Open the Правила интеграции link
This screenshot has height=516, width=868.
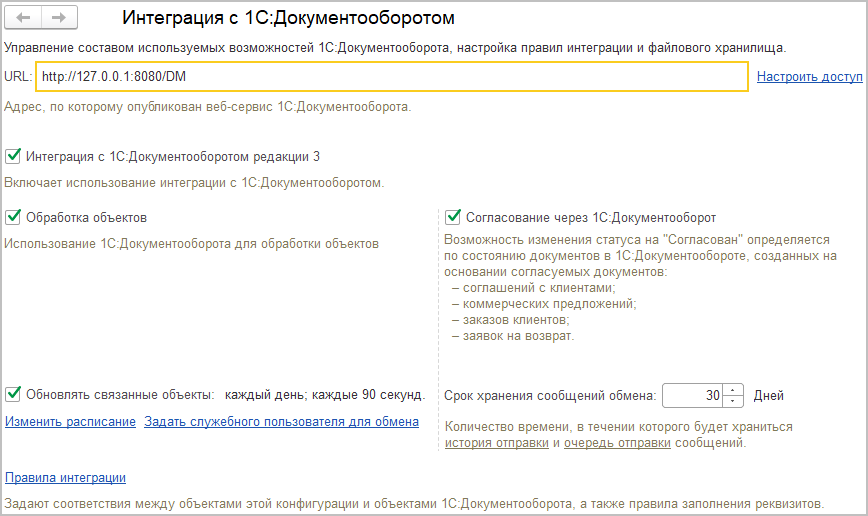click(65, 477)
